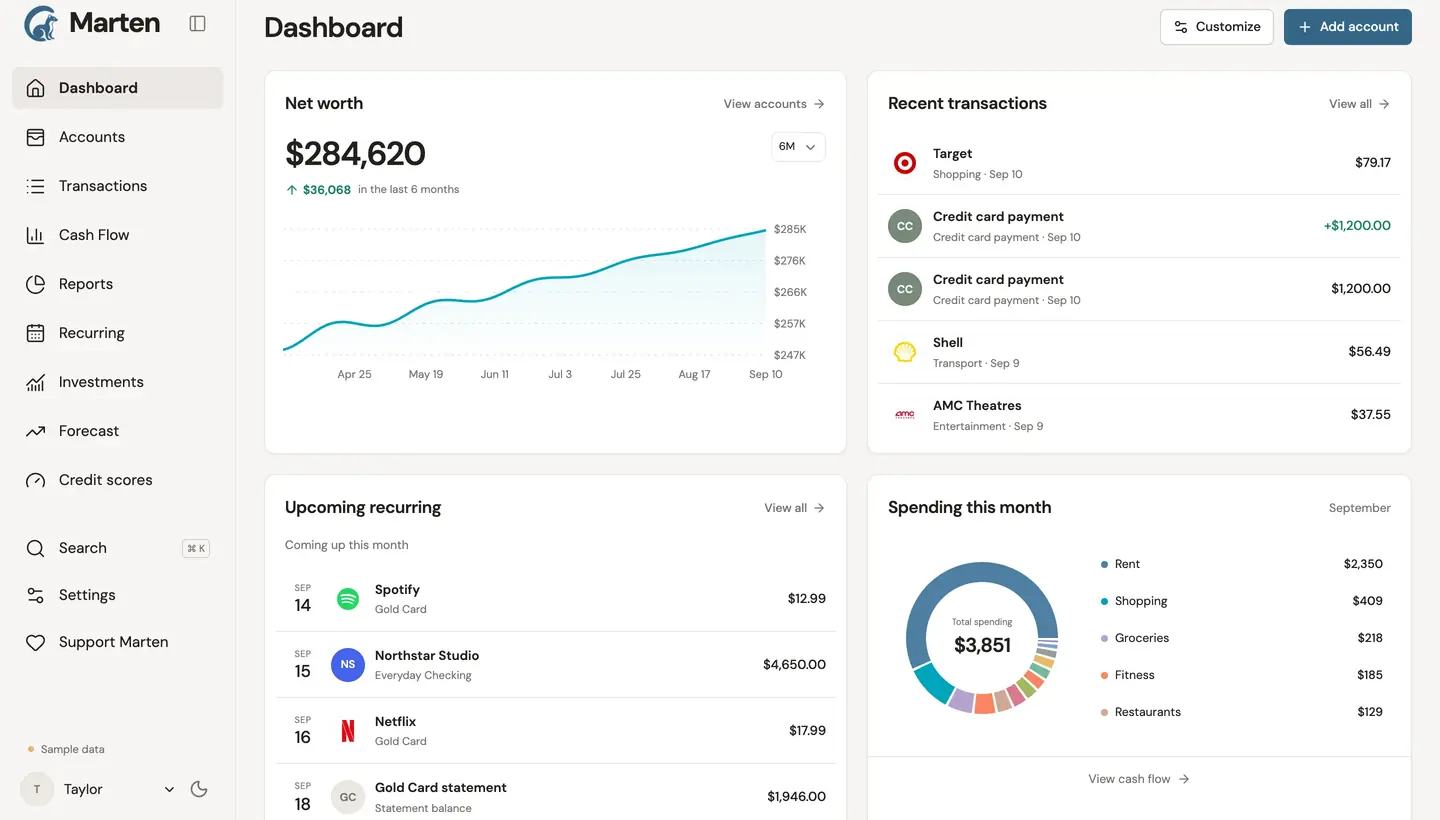Click the Marten logo icon
Screen dimensions: 1440x820
pyautogui.click(x=41, y=23)
